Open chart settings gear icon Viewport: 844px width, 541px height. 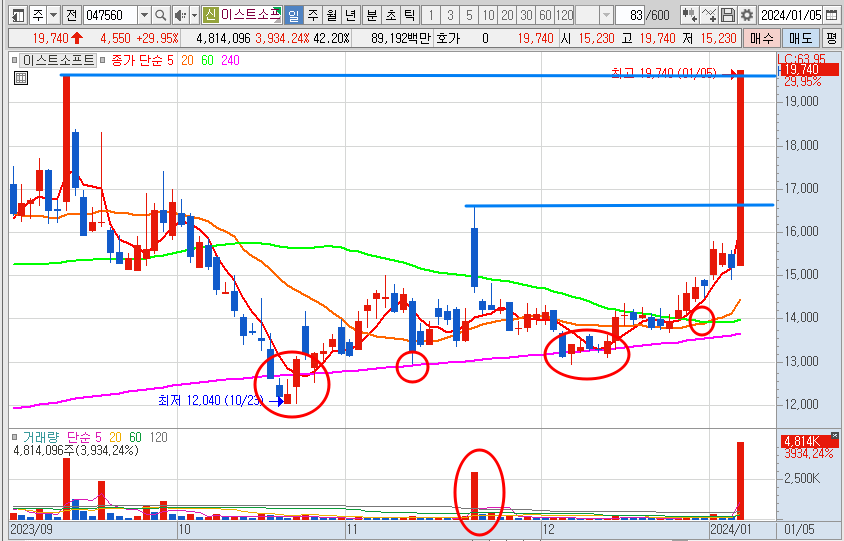coord(746,15)
